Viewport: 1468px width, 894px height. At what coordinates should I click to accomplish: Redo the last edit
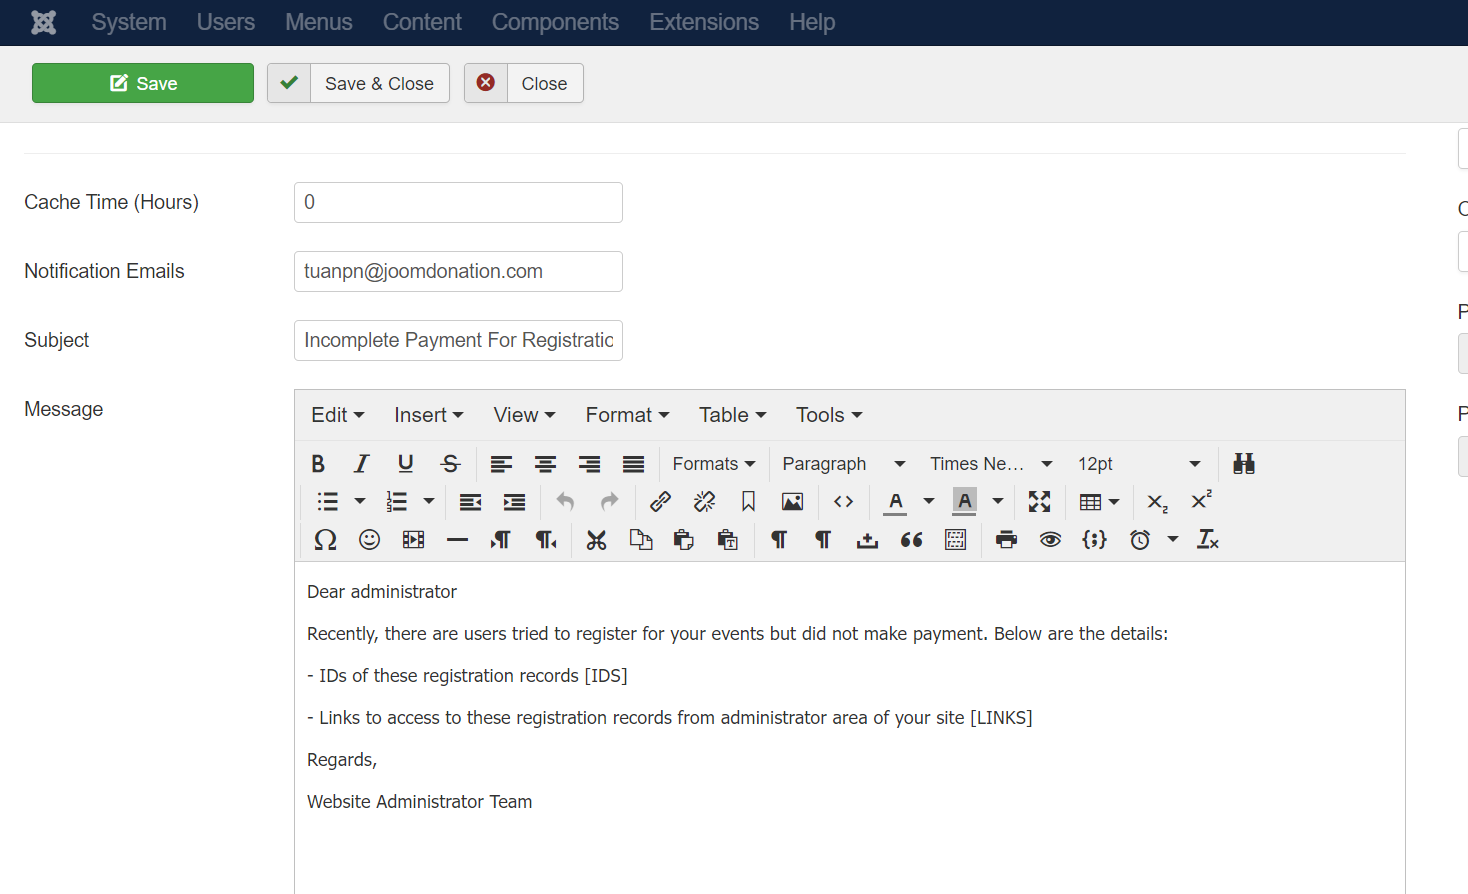pos(609,502)
